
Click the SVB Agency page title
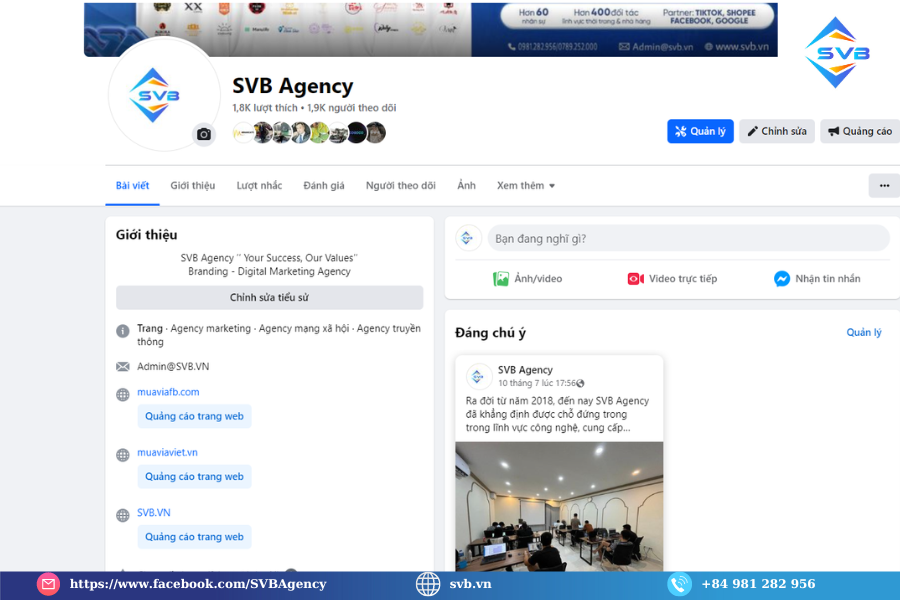click(292, 86)
